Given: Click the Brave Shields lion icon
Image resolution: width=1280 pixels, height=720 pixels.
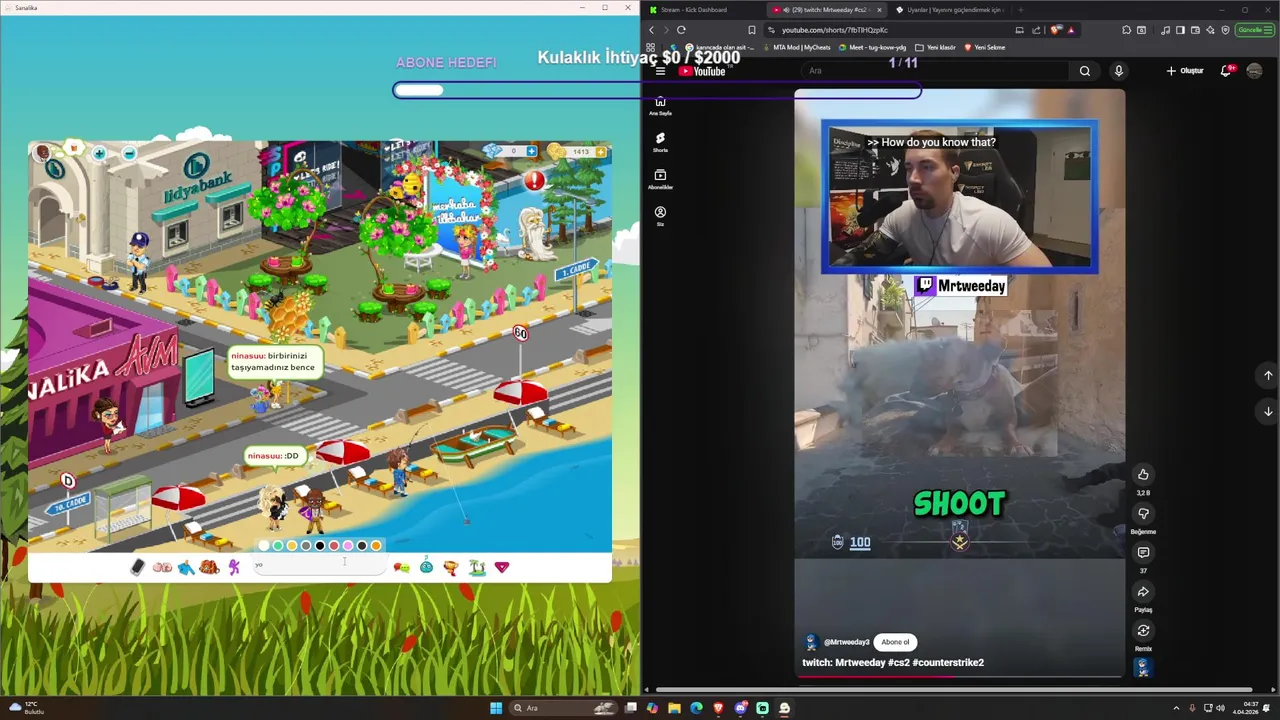Looking at the screenshot, I should coord(1055,30).
